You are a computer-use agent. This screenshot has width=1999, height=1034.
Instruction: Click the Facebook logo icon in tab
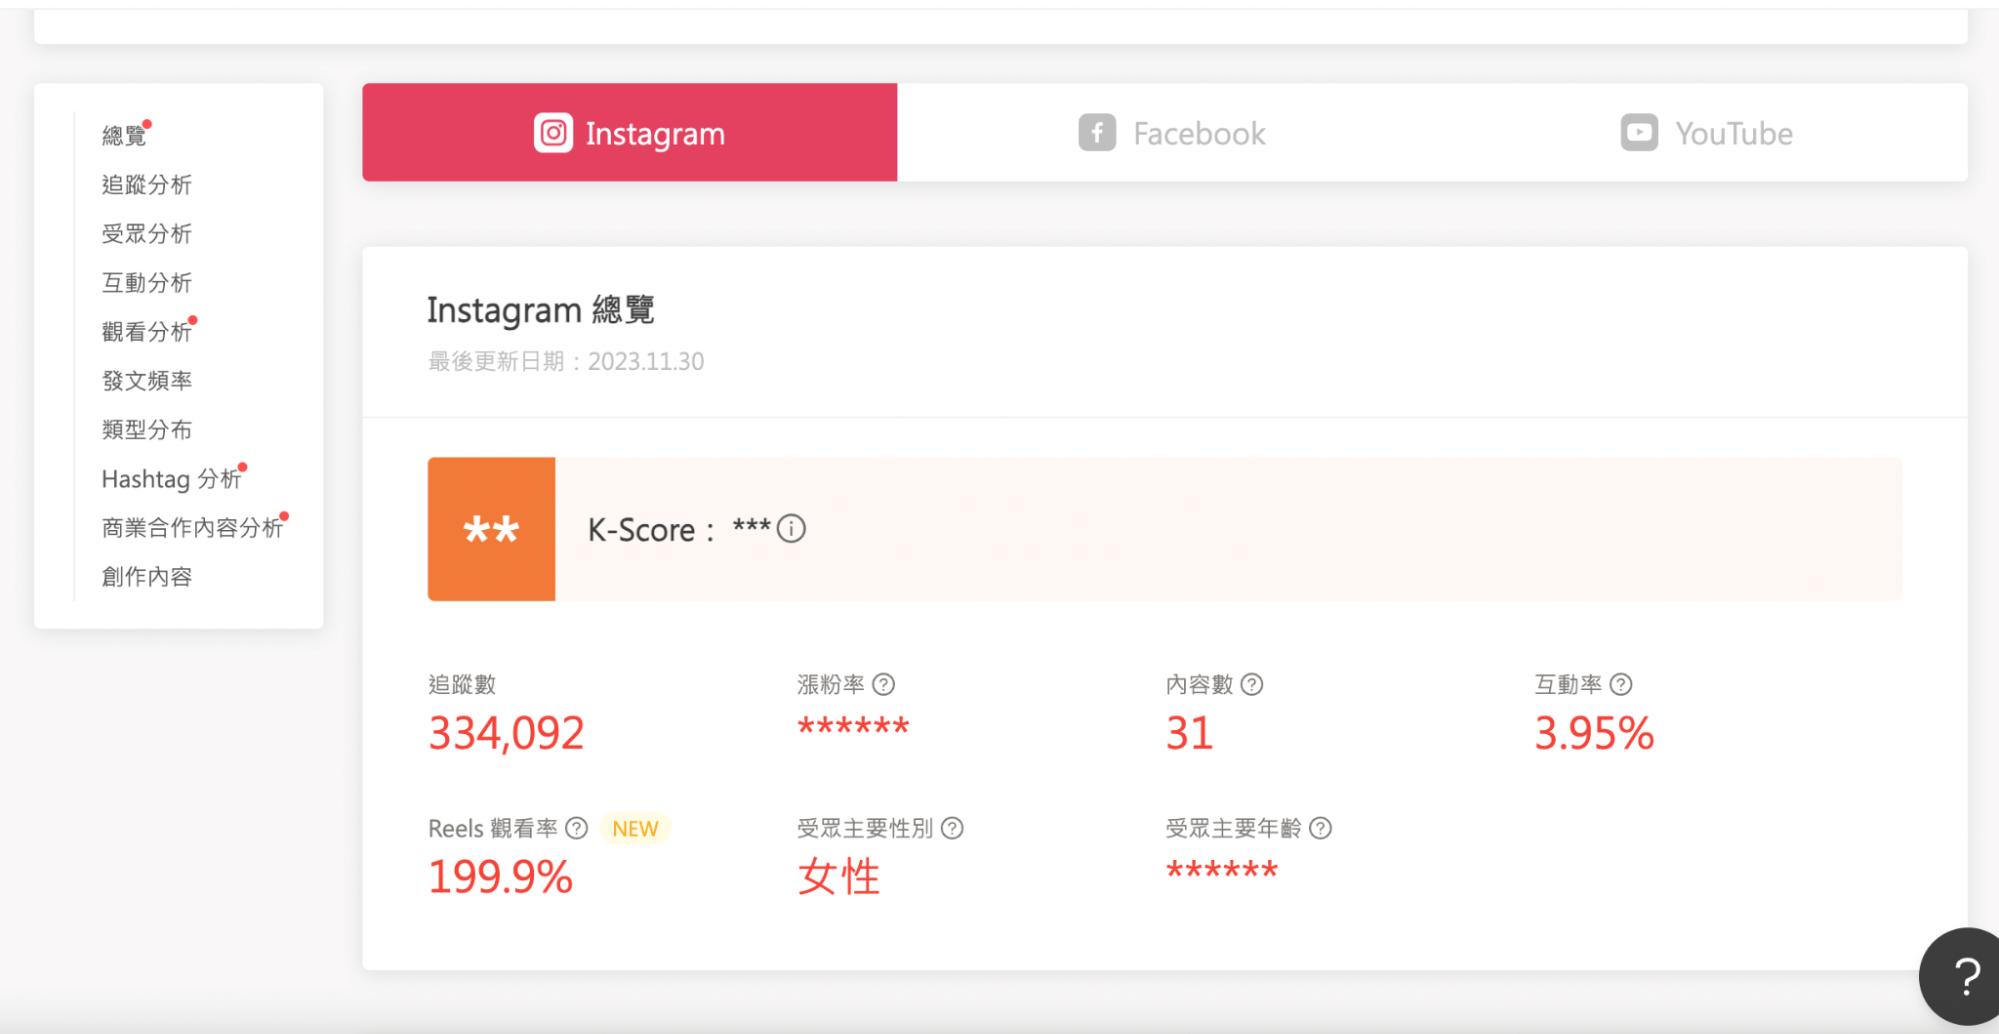1097,133
